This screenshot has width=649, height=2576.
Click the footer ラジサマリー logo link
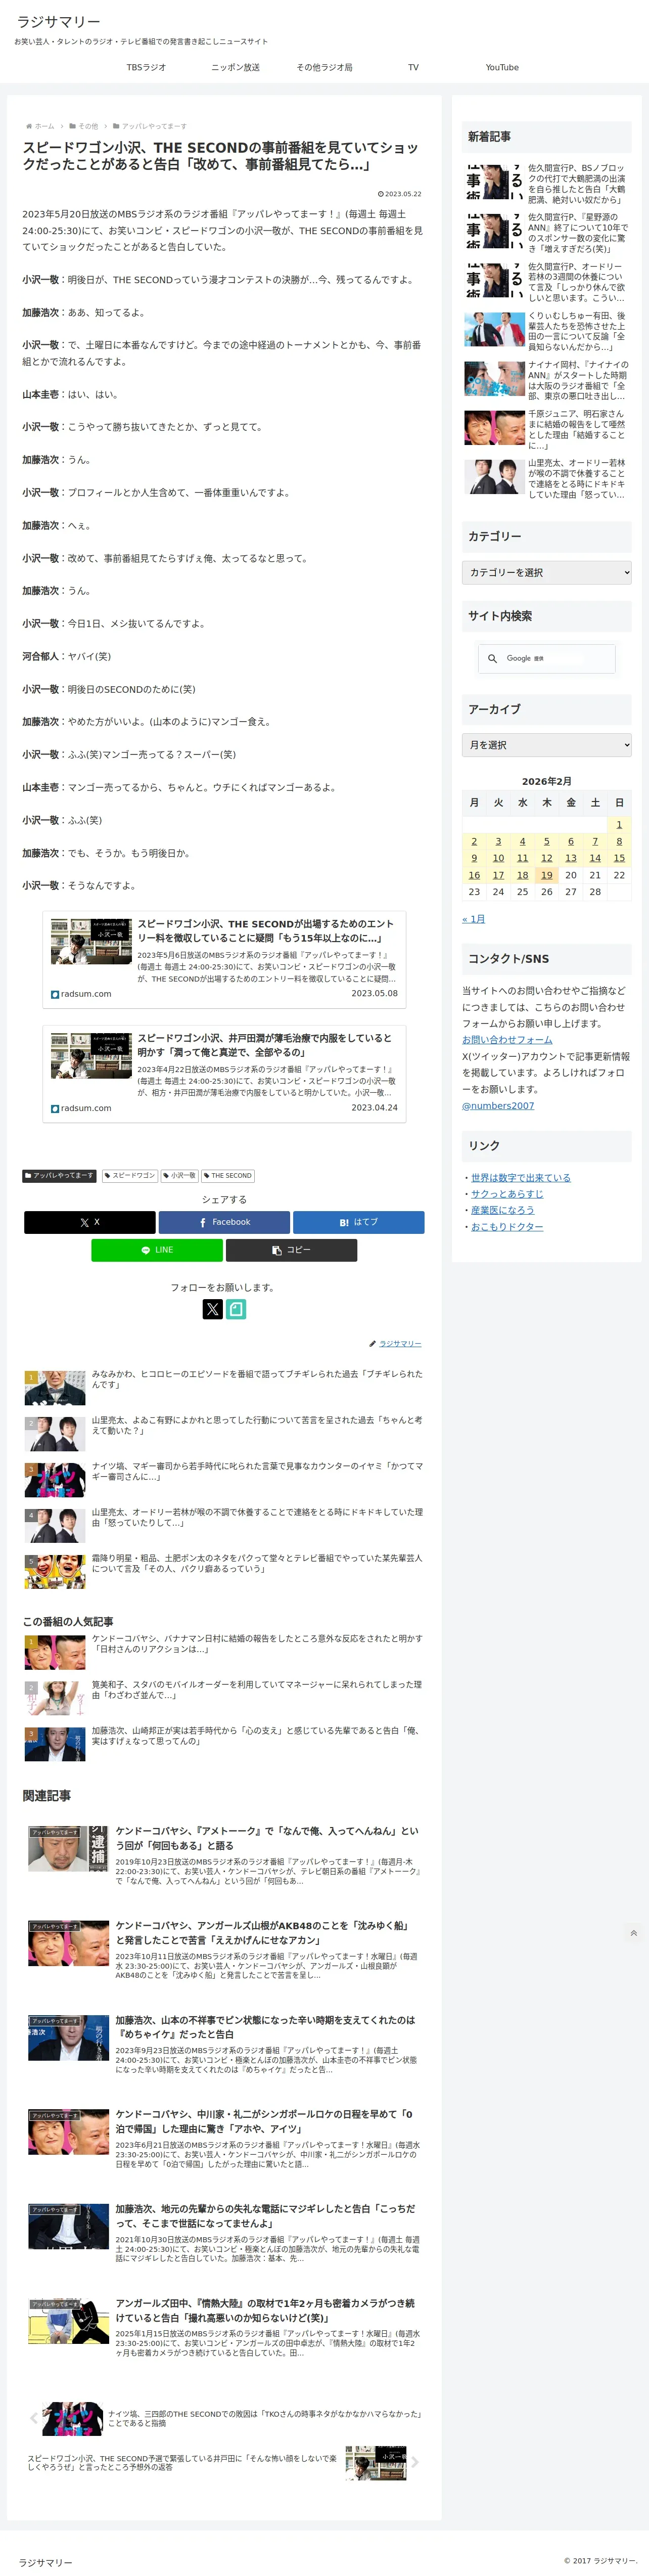click(45, 2562)
